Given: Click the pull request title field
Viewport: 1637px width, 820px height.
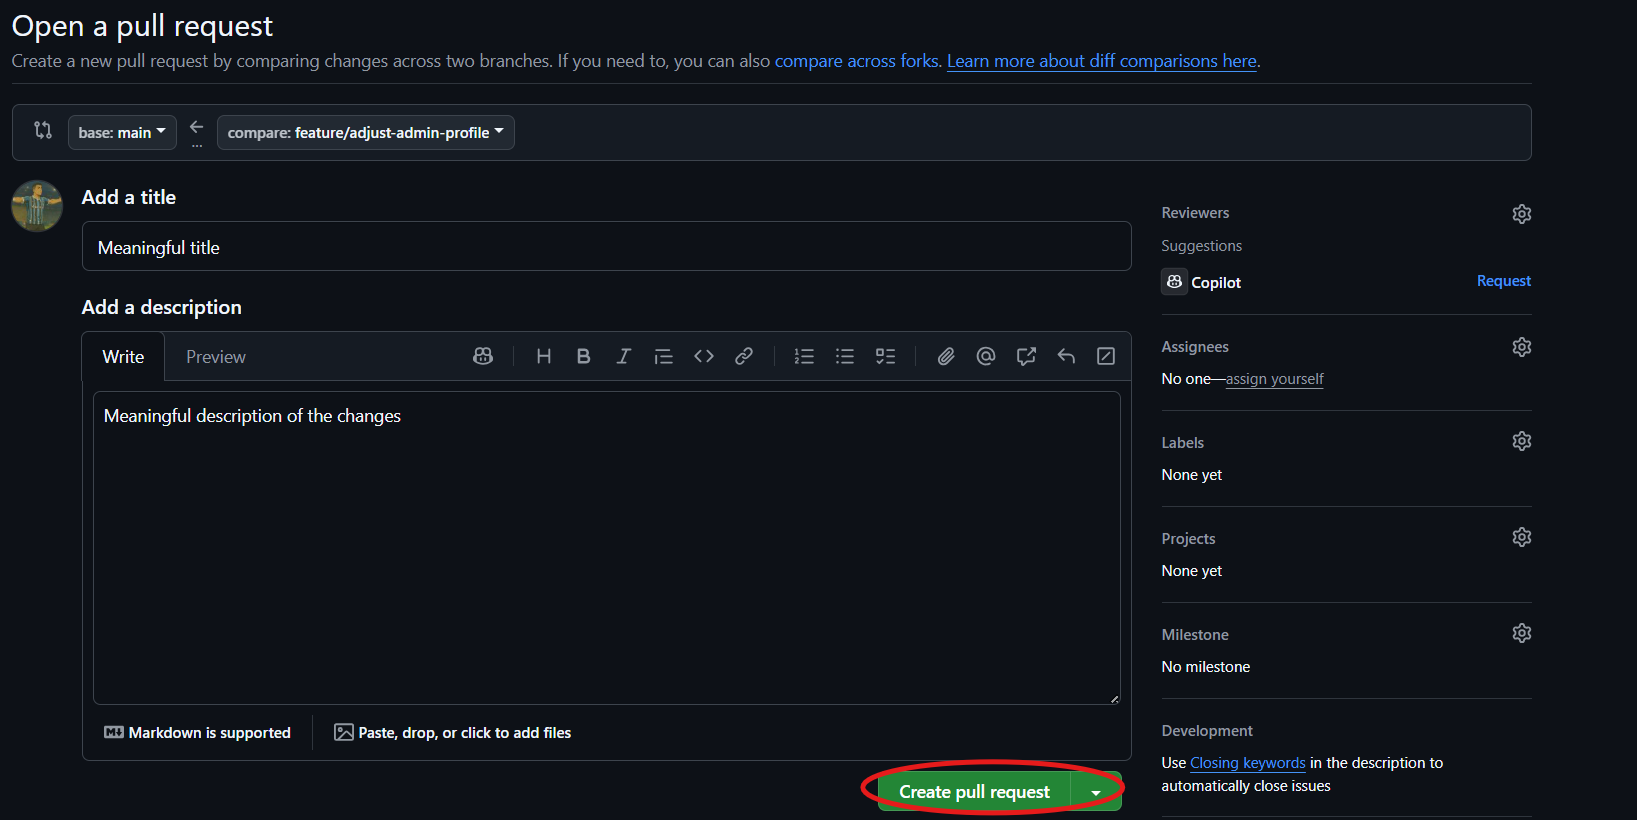Looking at the screenshot, I should pyautogui.click(x=606, y=247).
